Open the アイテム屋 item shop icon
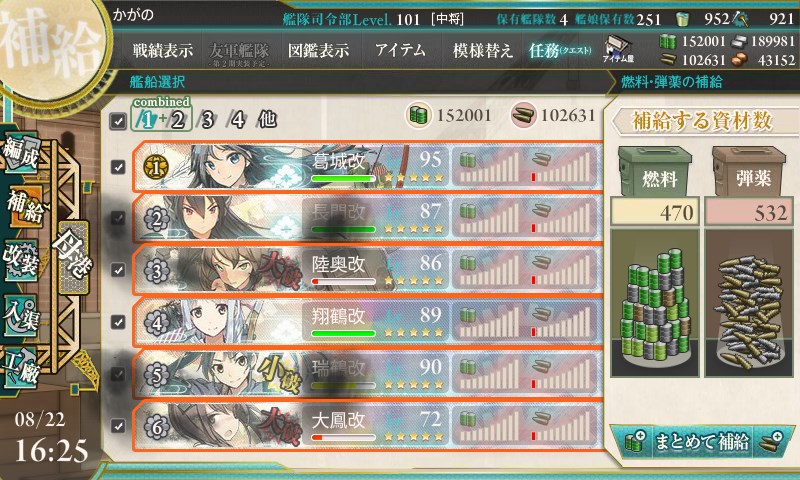The width and height of the screenshot is (800, 480). tap(618, 49)
